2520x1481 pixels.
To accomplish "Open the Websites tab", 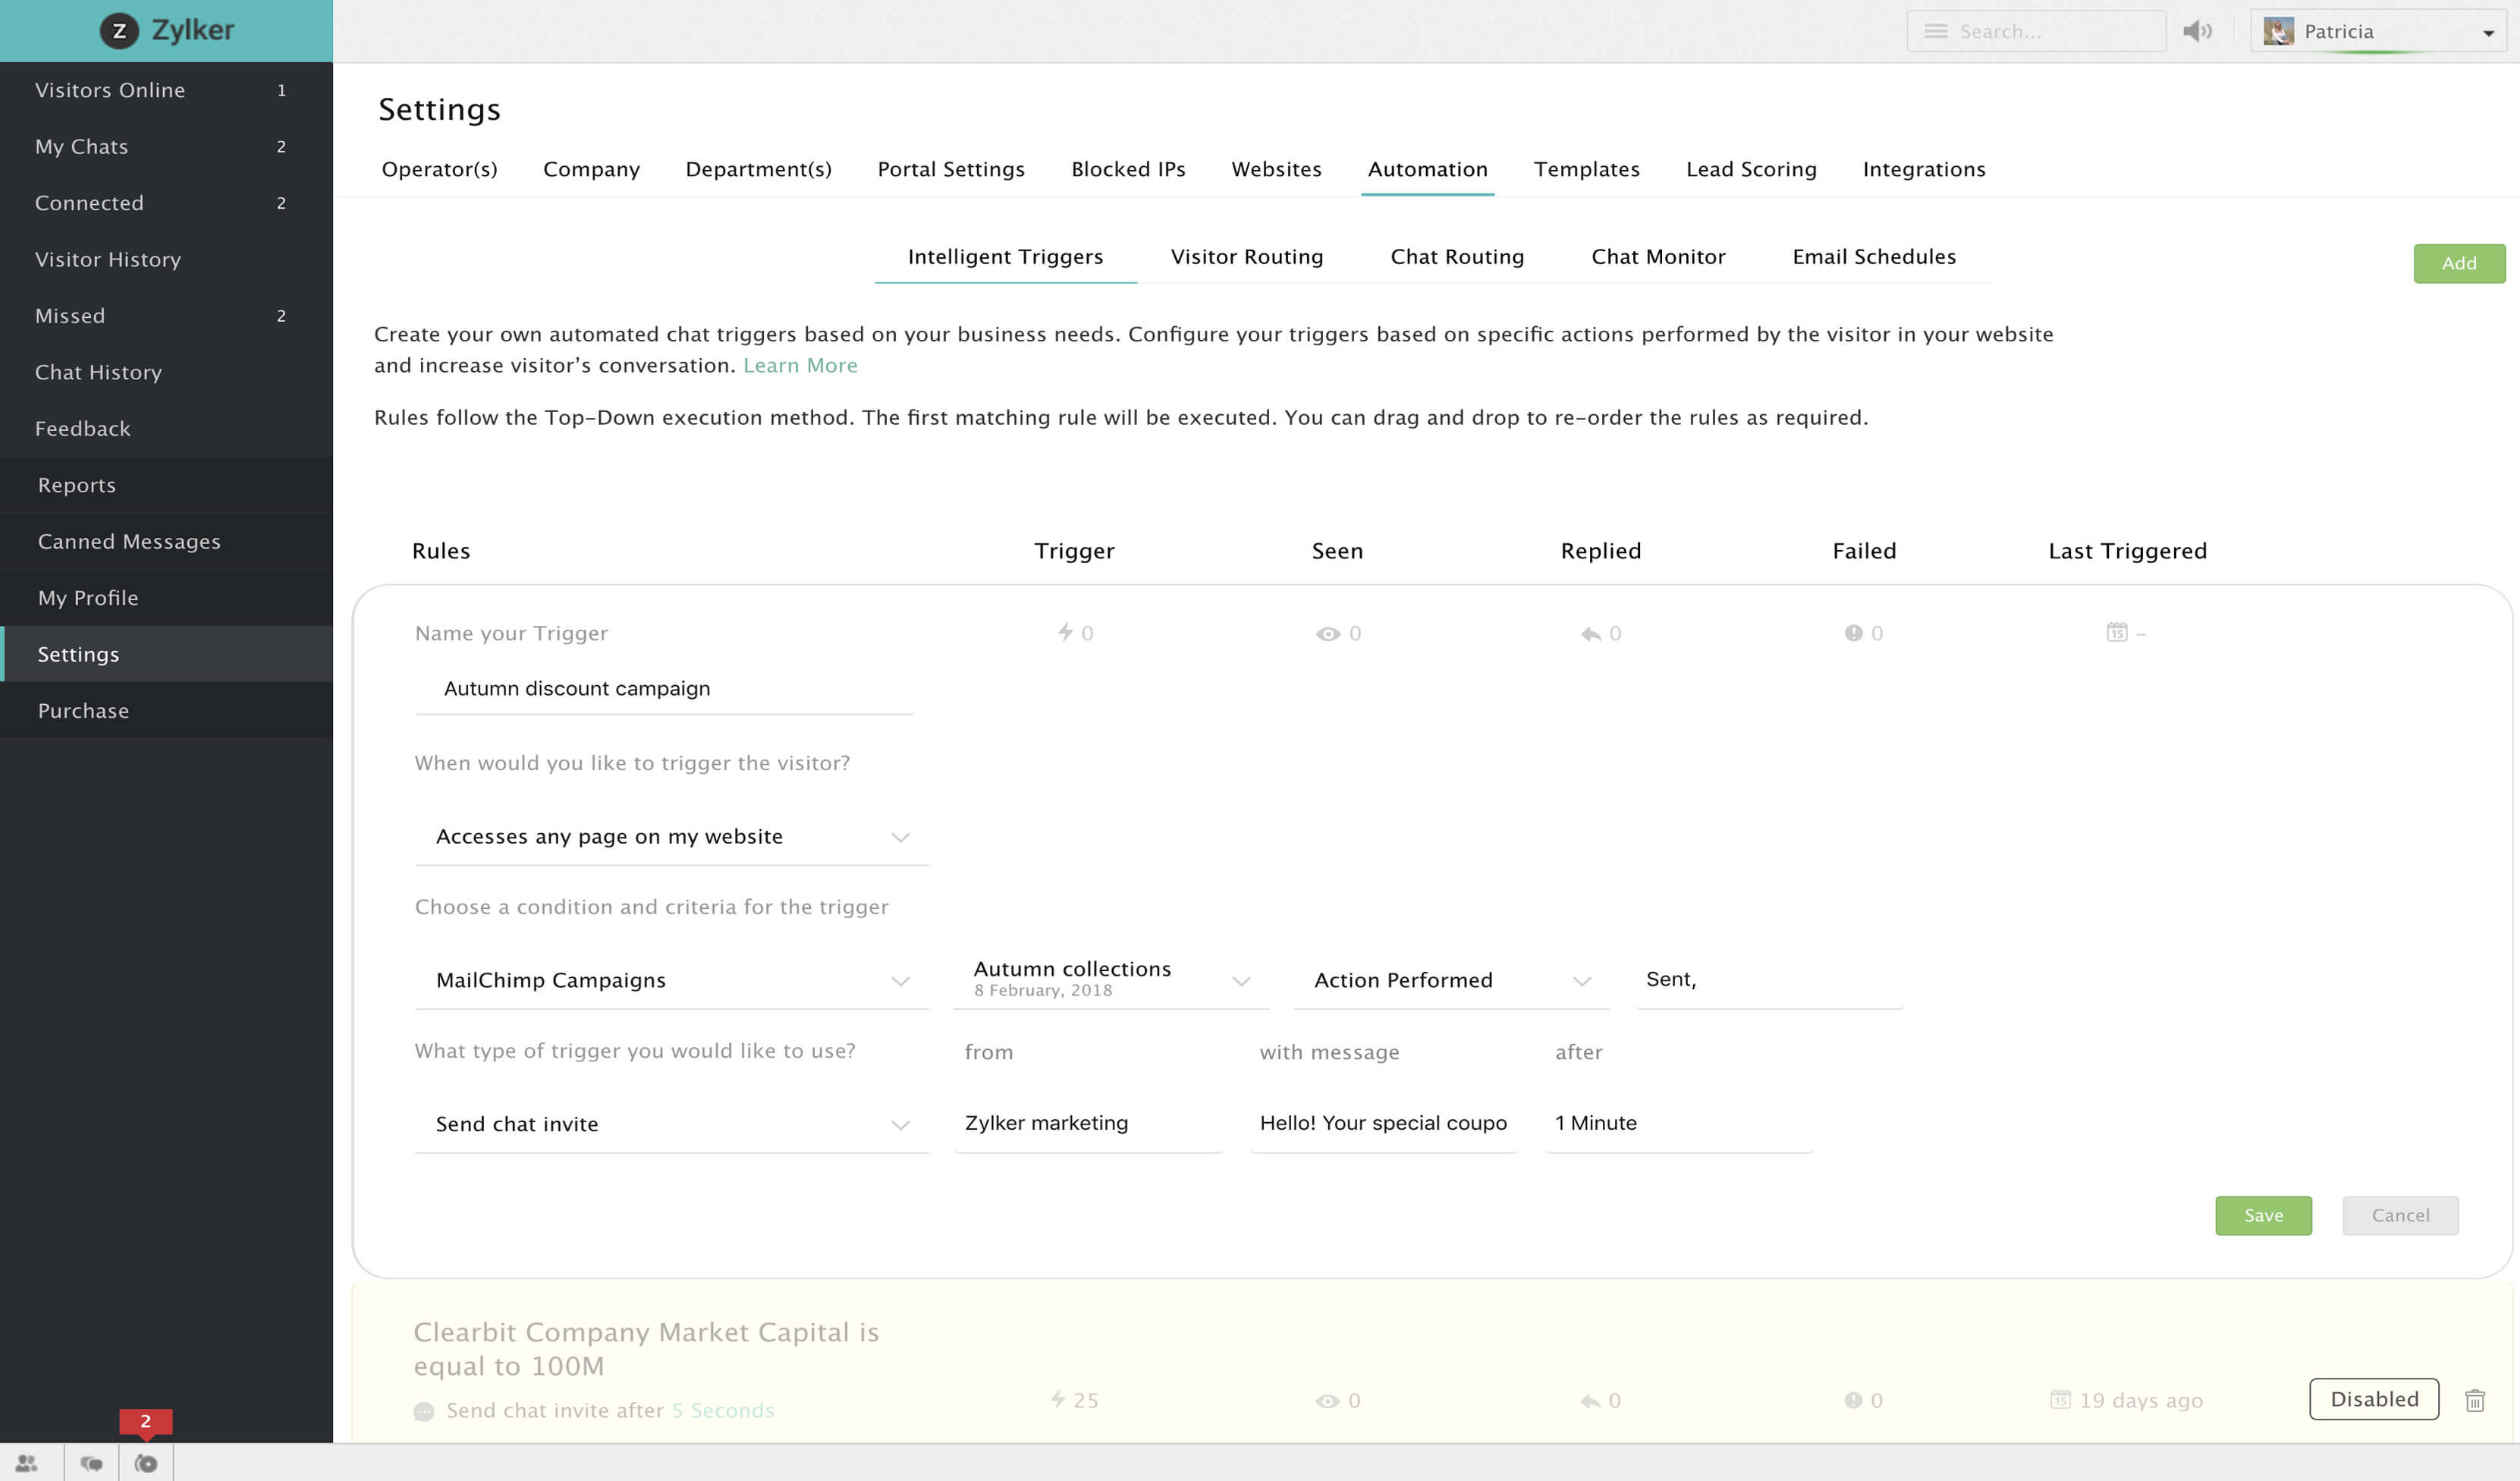I will pyautogui.click(x=1276, y=169).
